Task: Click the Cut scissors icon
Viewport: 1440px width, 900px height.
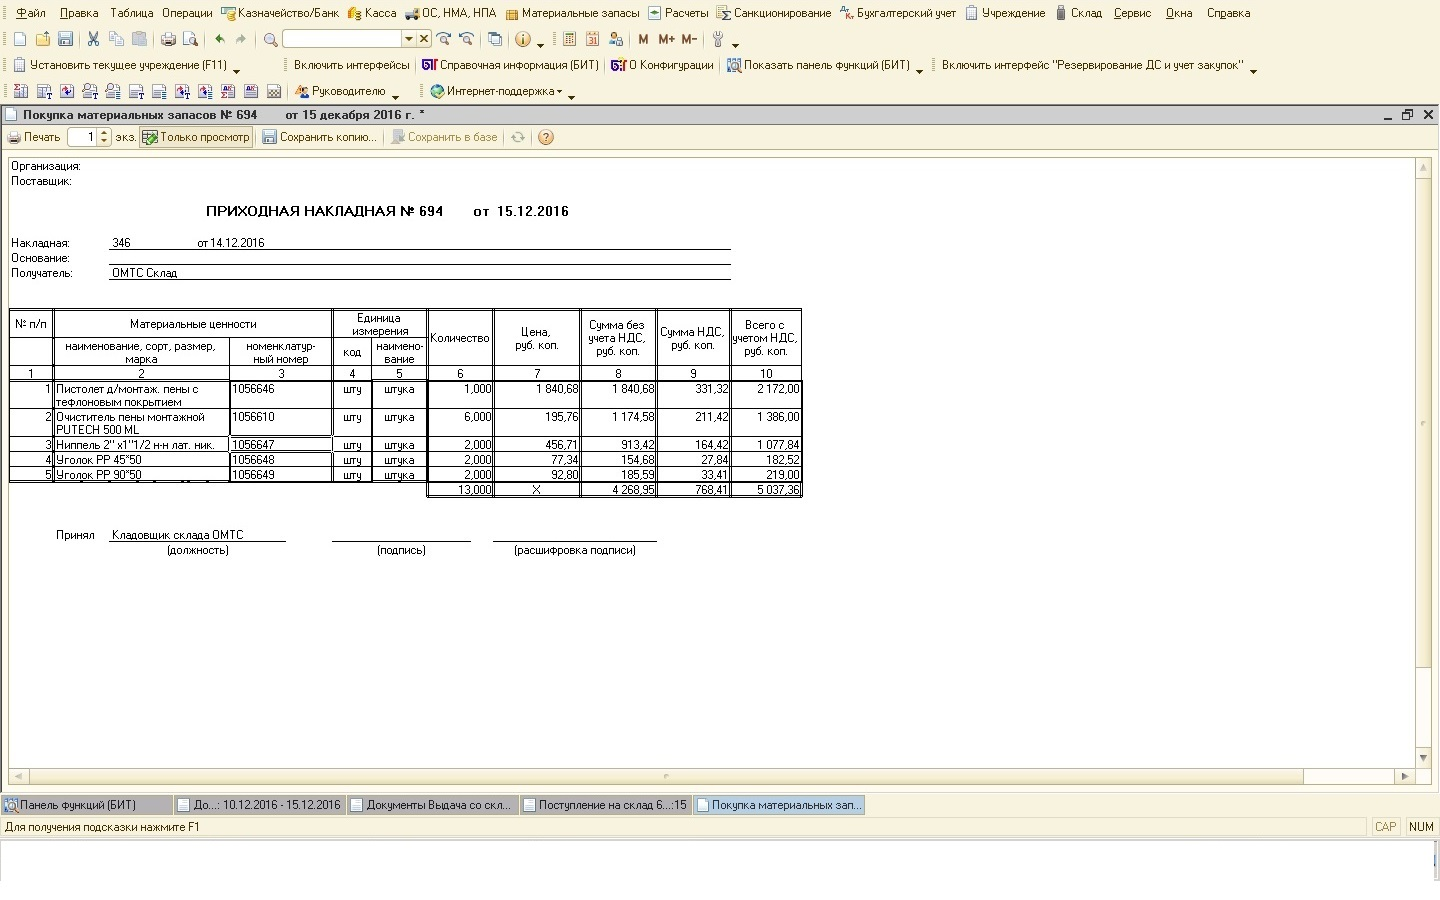Action: click(93, 39)
